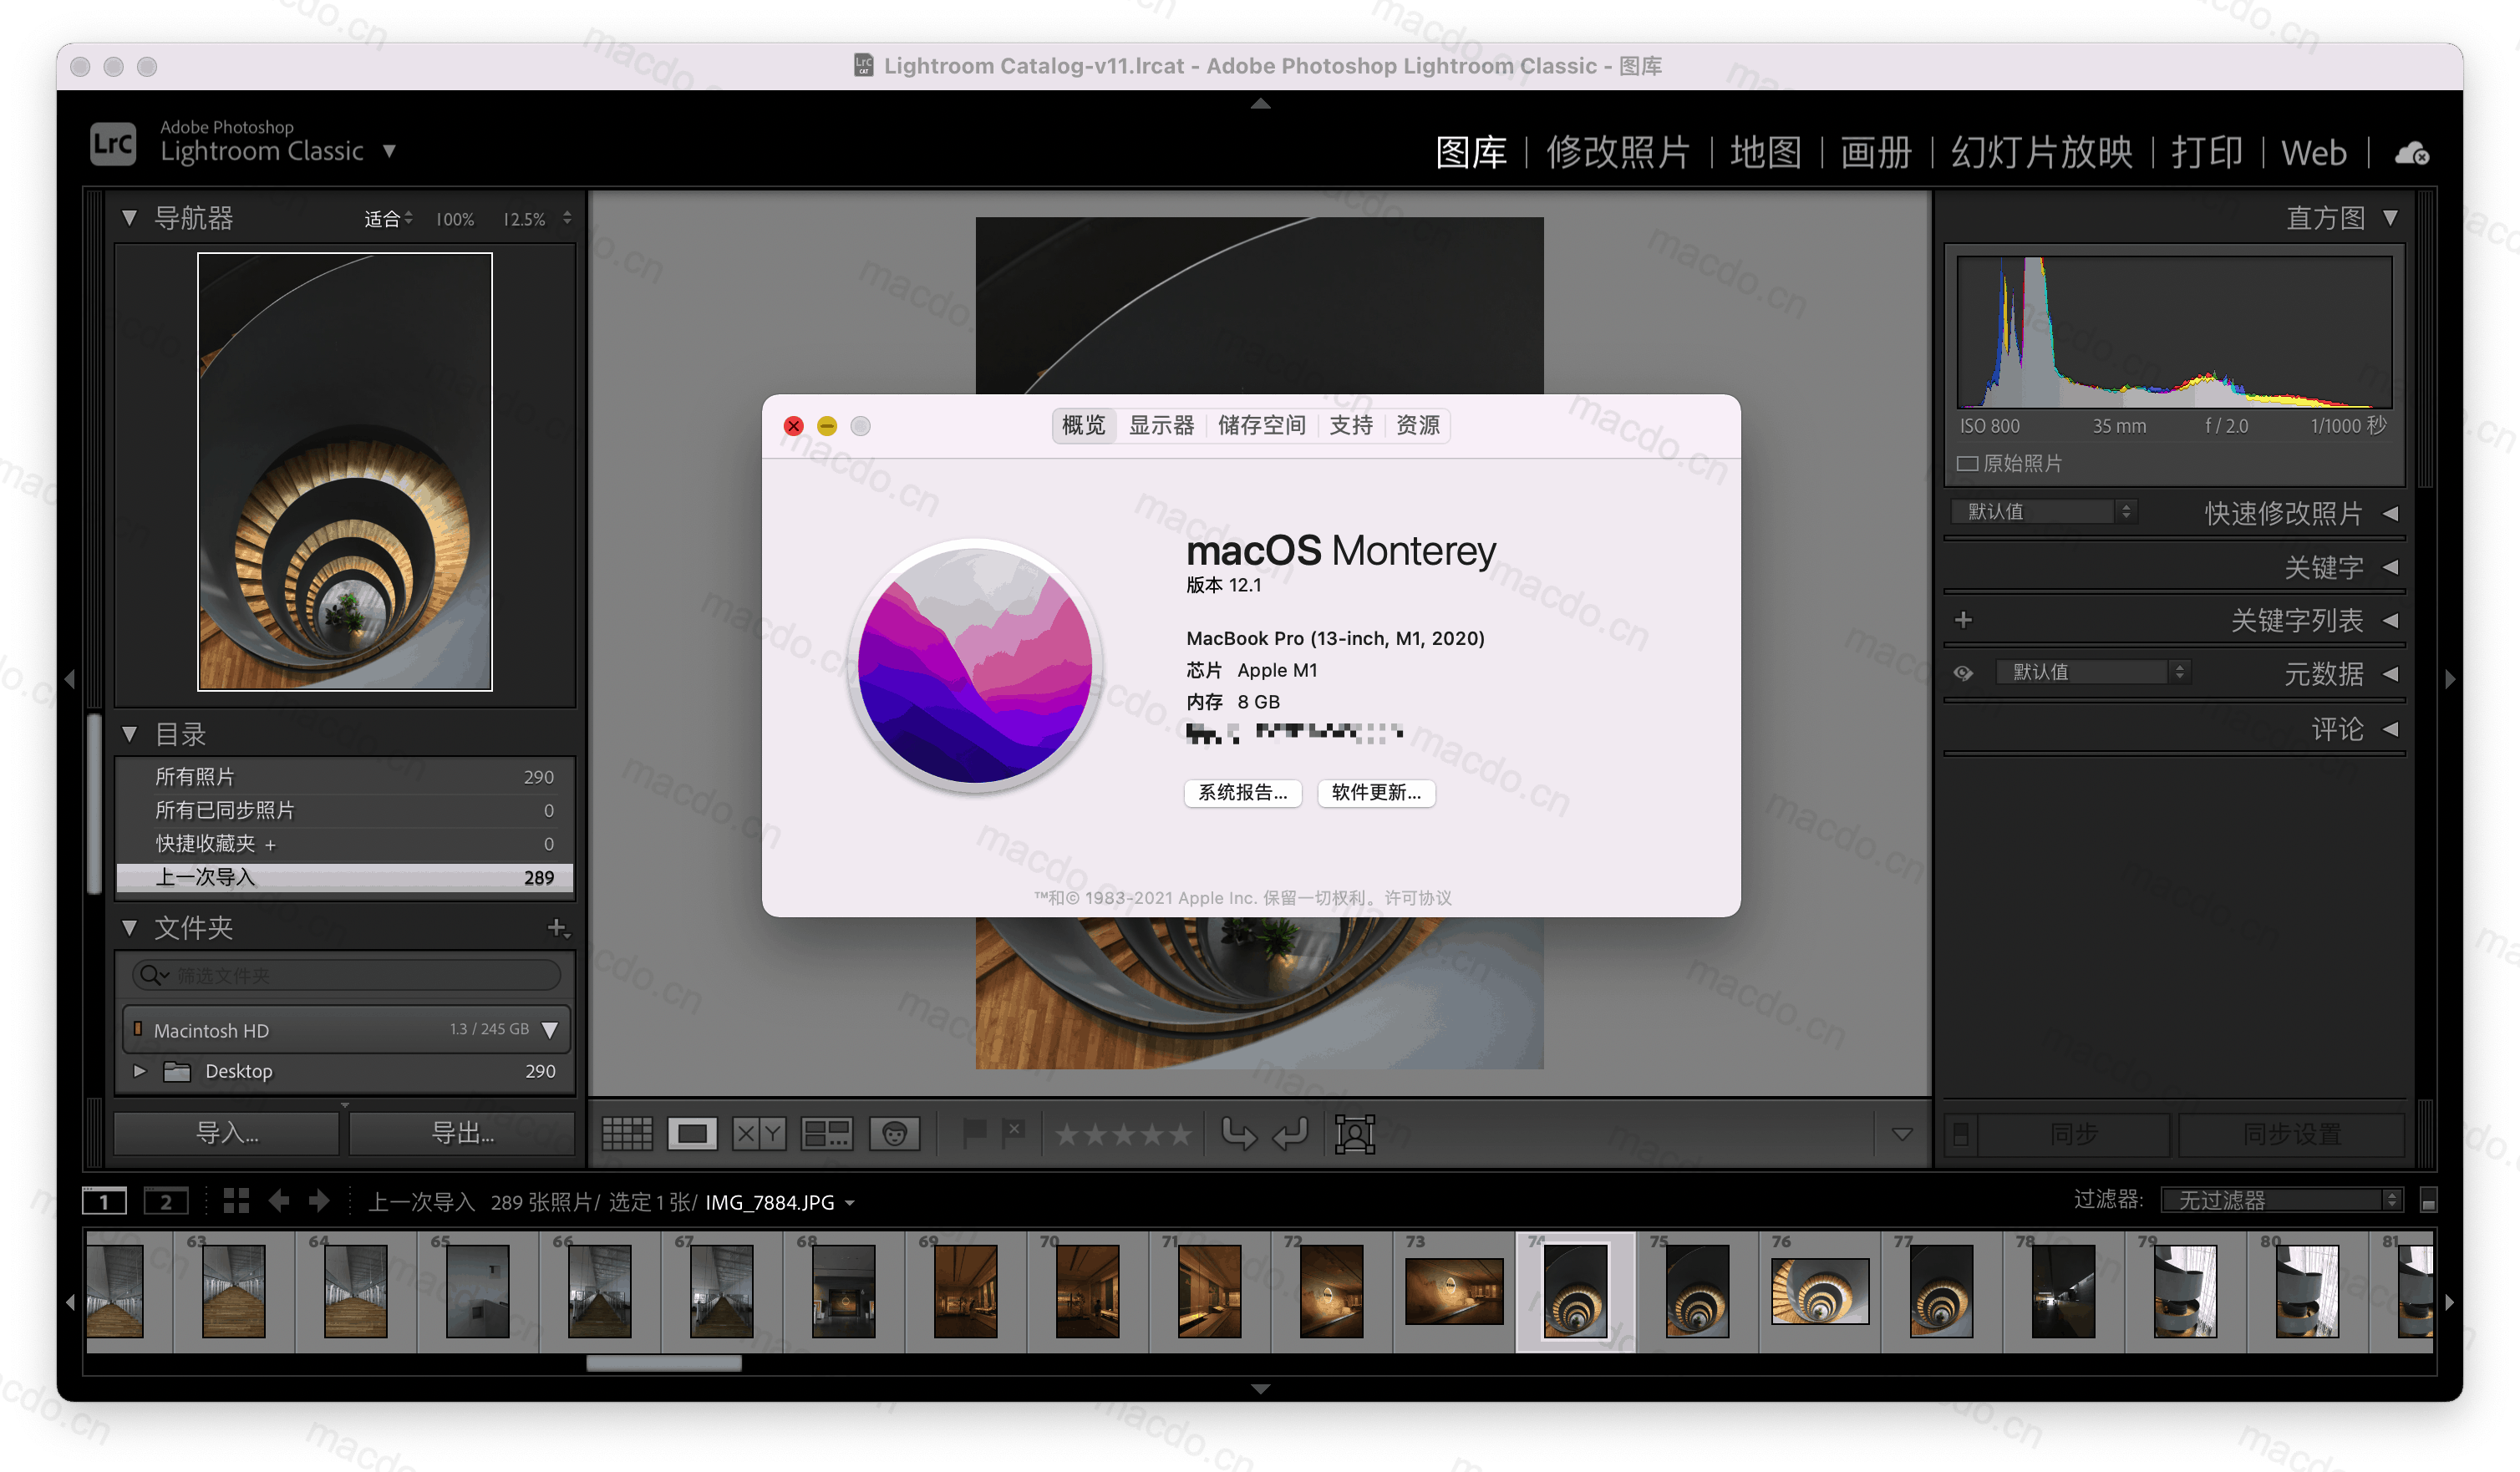Screen dimensions: 2520x1472
Task: Open 系统报告... in About window
Action: coord(1243,793)
